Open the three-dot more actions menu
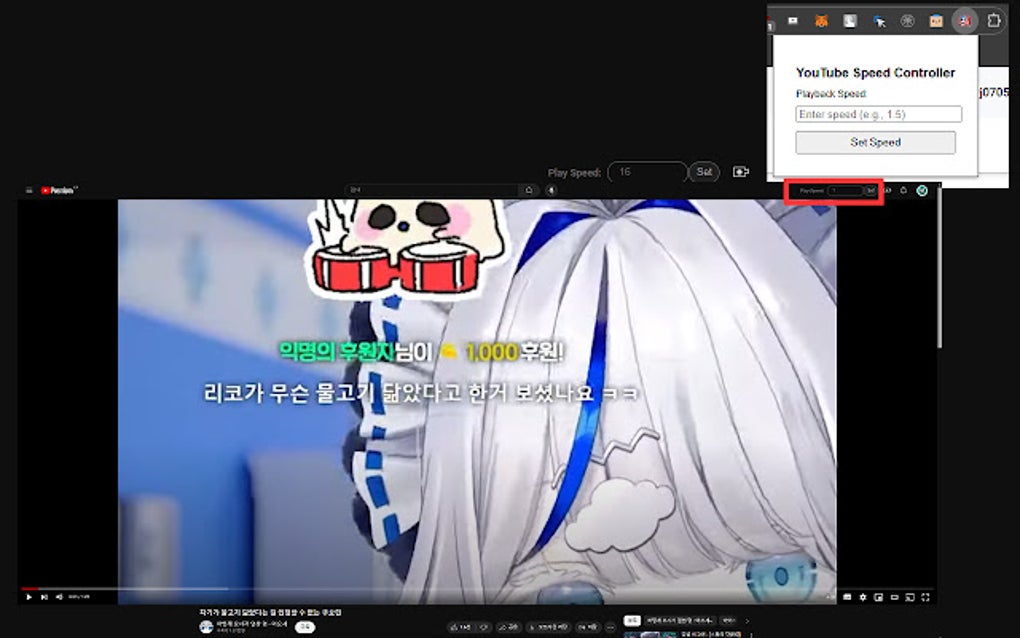 point(610,627)
